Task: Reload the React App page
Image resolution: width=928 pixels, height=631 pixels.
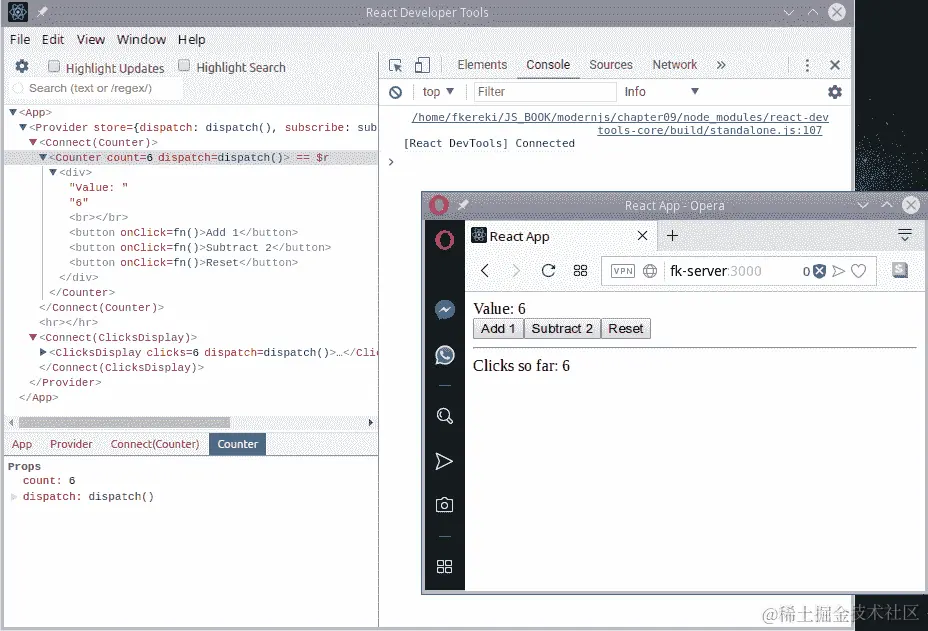Action: pos(548,271)
